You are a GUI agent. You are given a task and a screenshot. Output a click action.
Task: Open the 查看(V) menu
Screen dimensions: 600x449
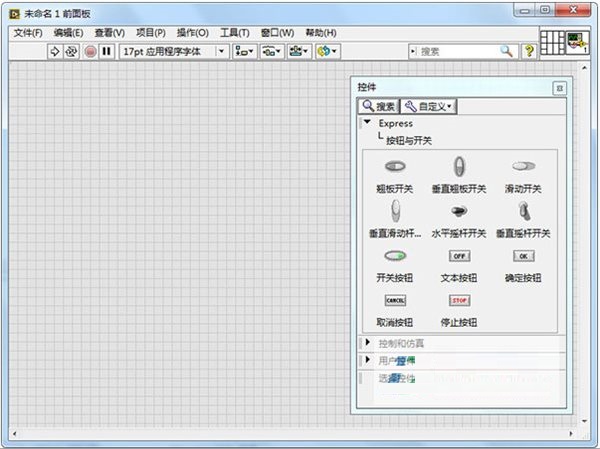pyautogui.click(x=109, y=33)
